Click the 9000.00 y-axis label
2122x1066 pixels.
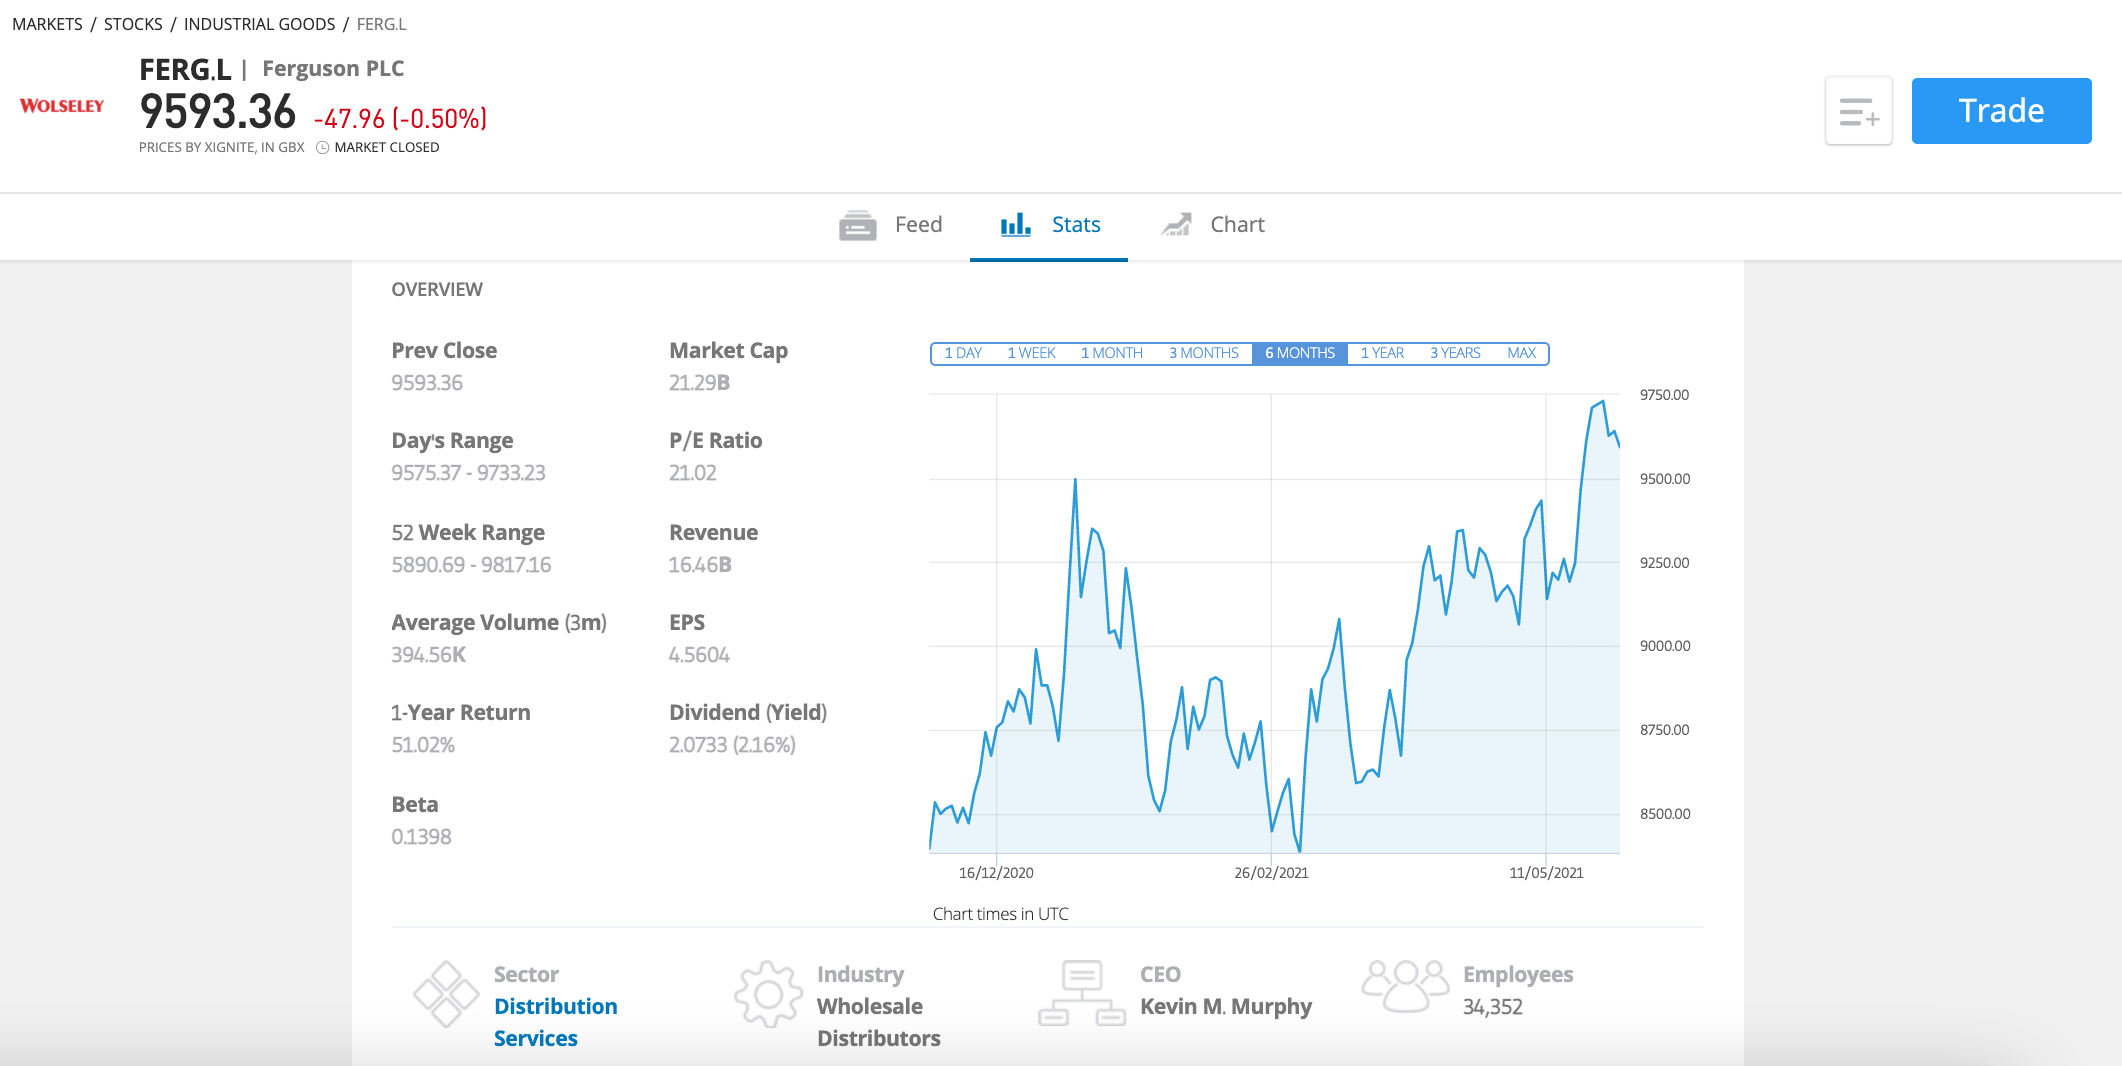[x=1664, y=646]
